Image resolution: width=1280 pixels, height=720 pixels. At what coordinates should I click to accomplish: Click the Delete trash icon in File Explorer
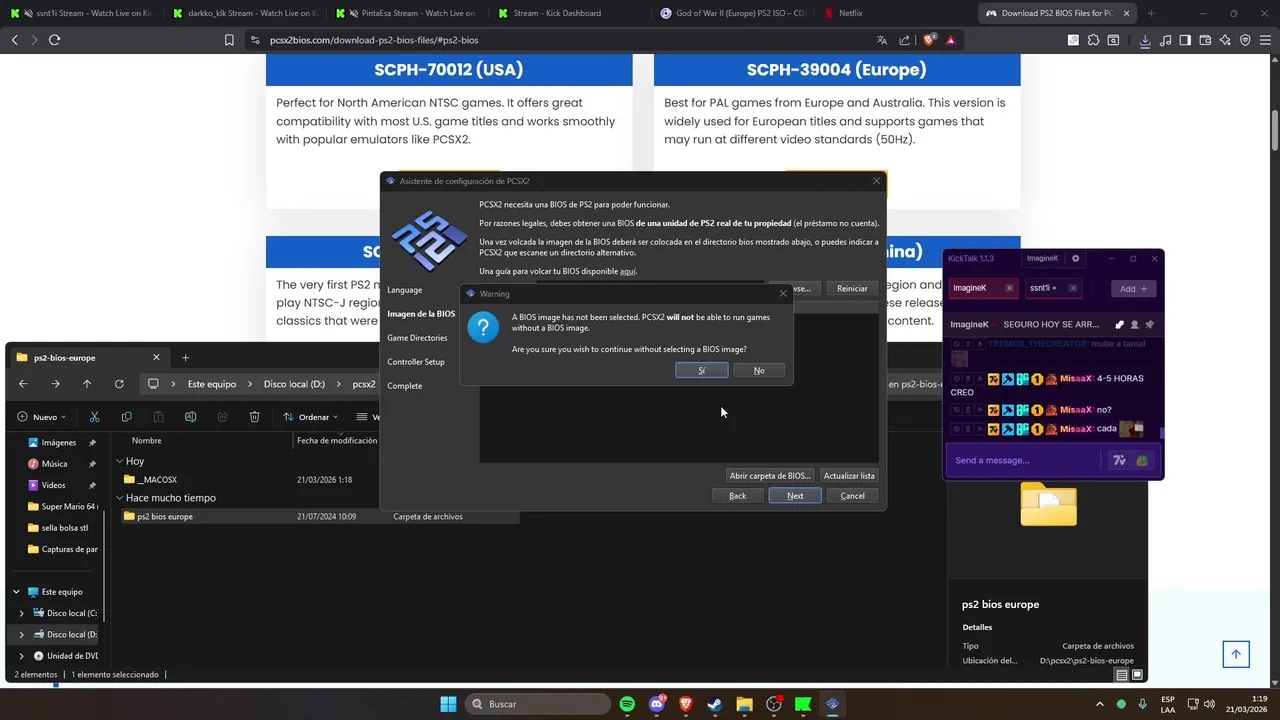(x=254, y=417)
